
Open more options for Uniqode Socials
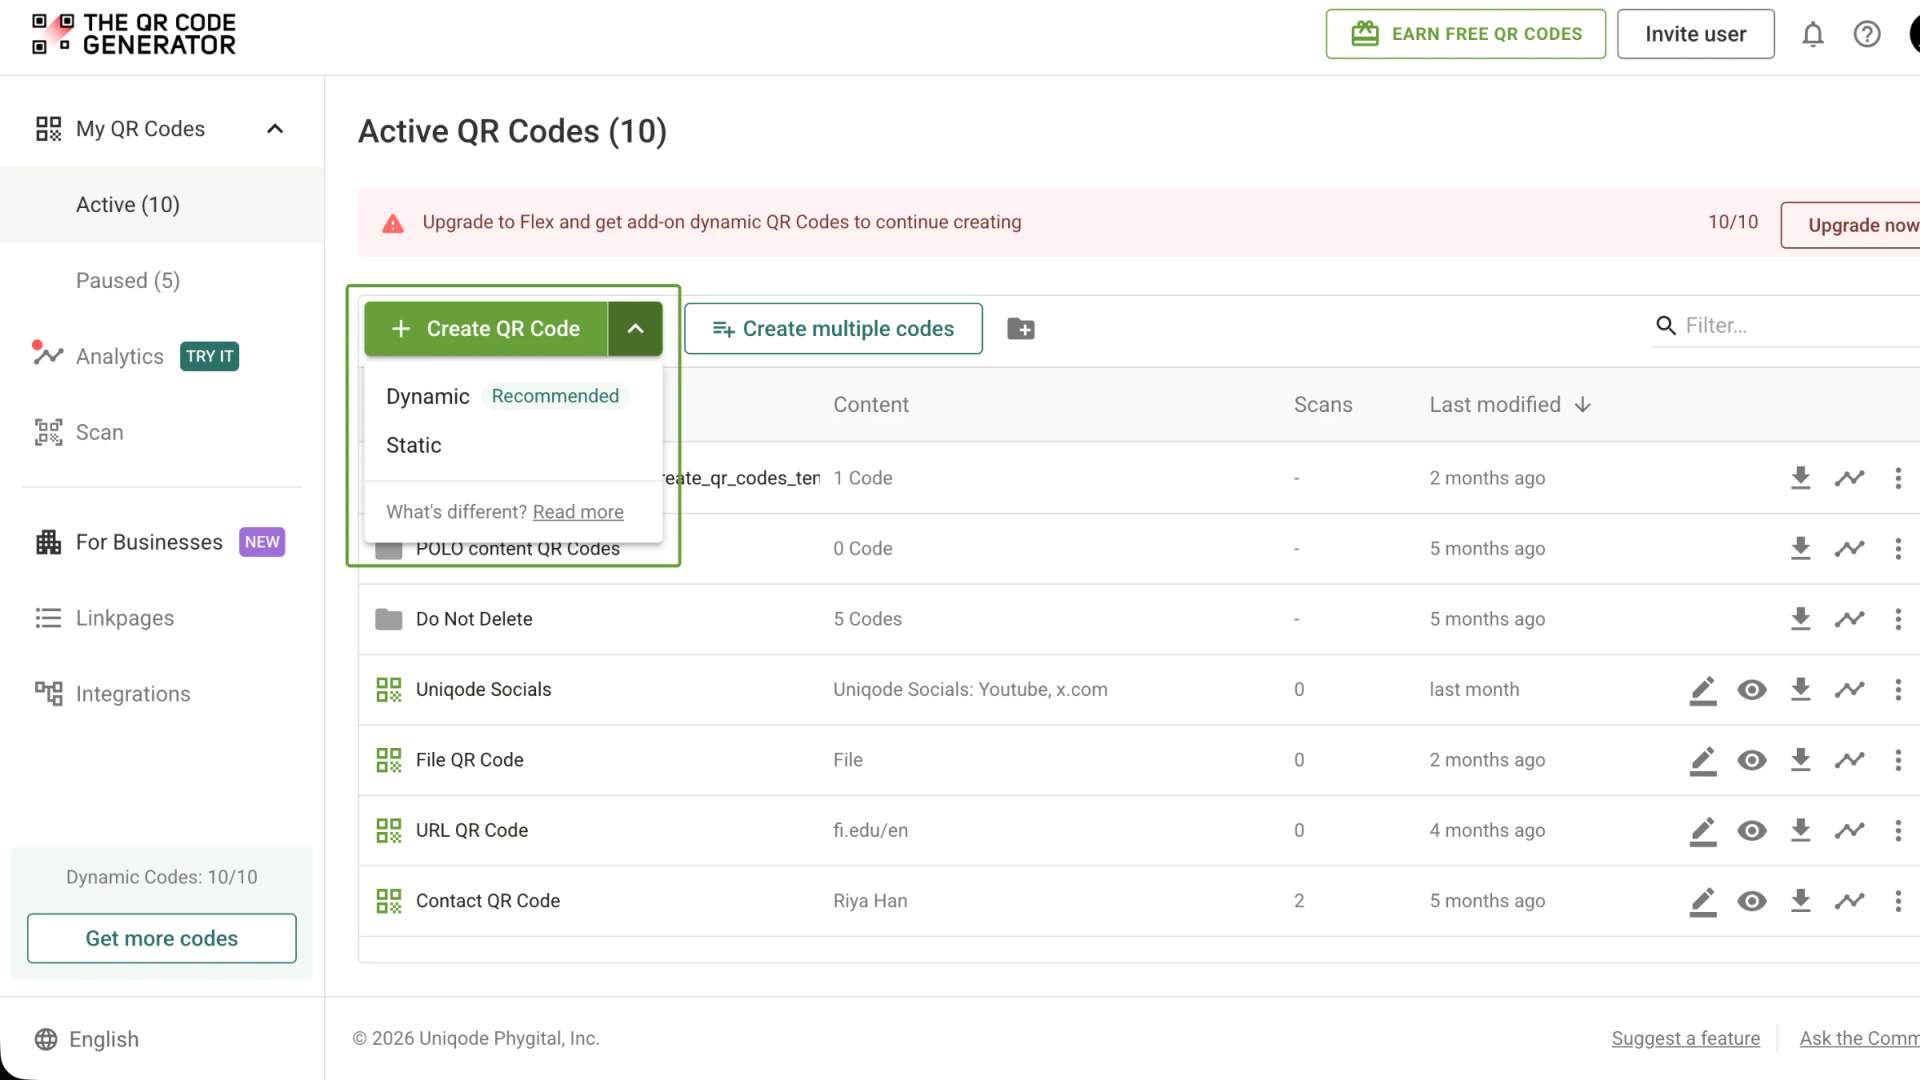click(x=1897, y=690)
